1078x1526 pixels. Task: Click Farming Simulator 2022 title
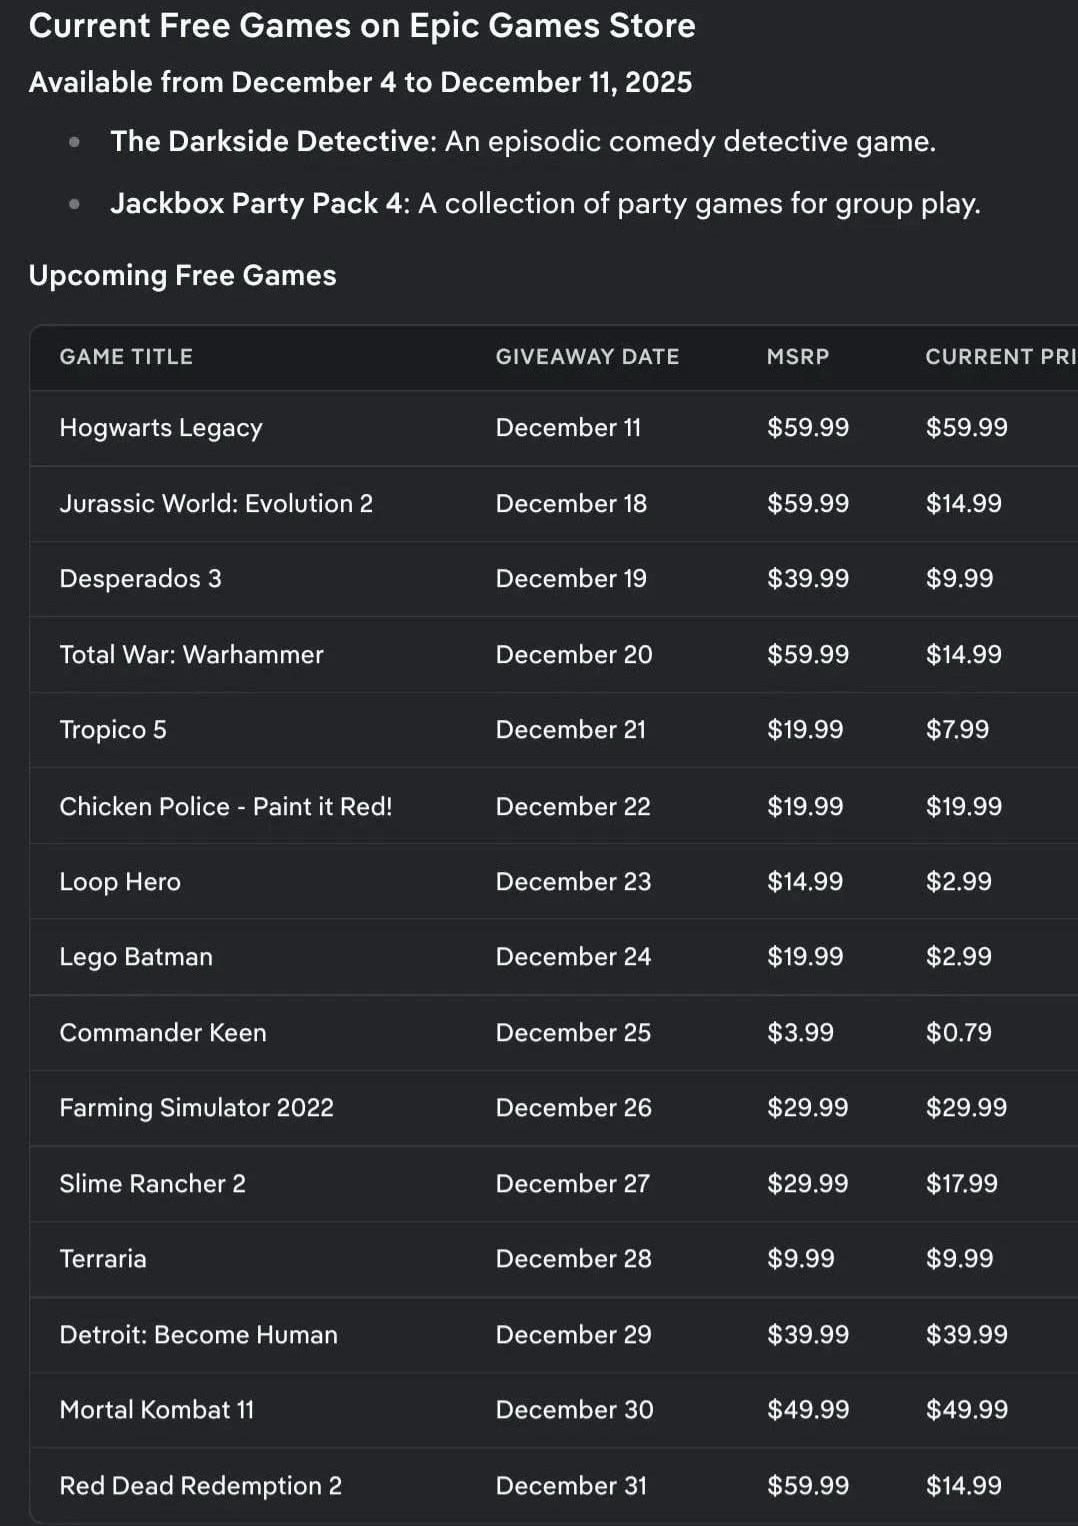[197, 1108]
